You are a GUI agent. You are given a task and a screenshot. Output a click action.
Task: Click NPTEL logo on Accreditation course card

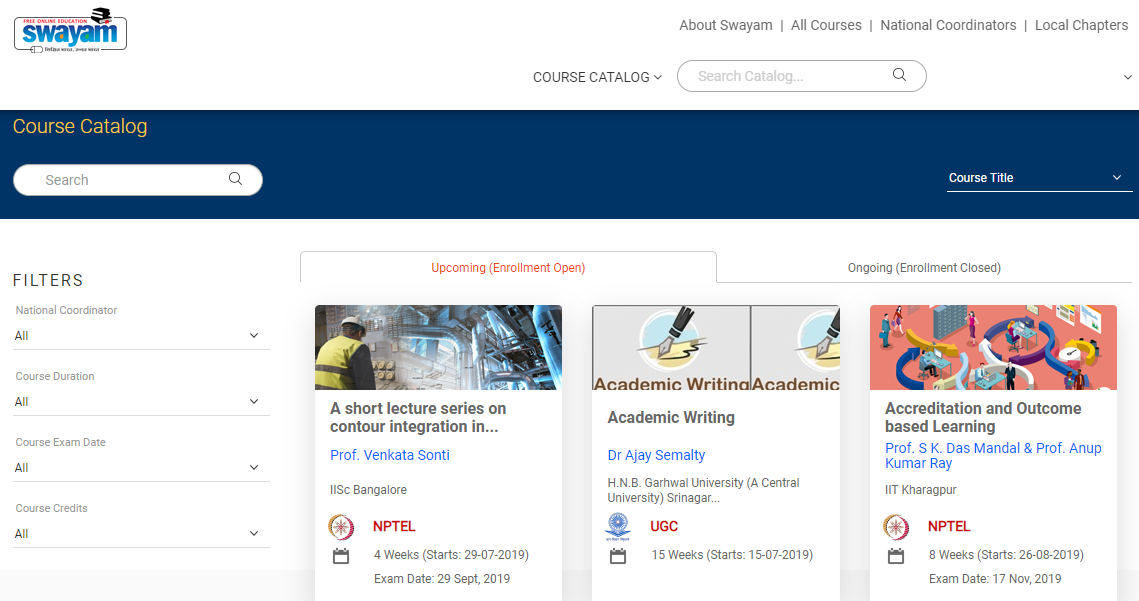click(x=895, y=527)
